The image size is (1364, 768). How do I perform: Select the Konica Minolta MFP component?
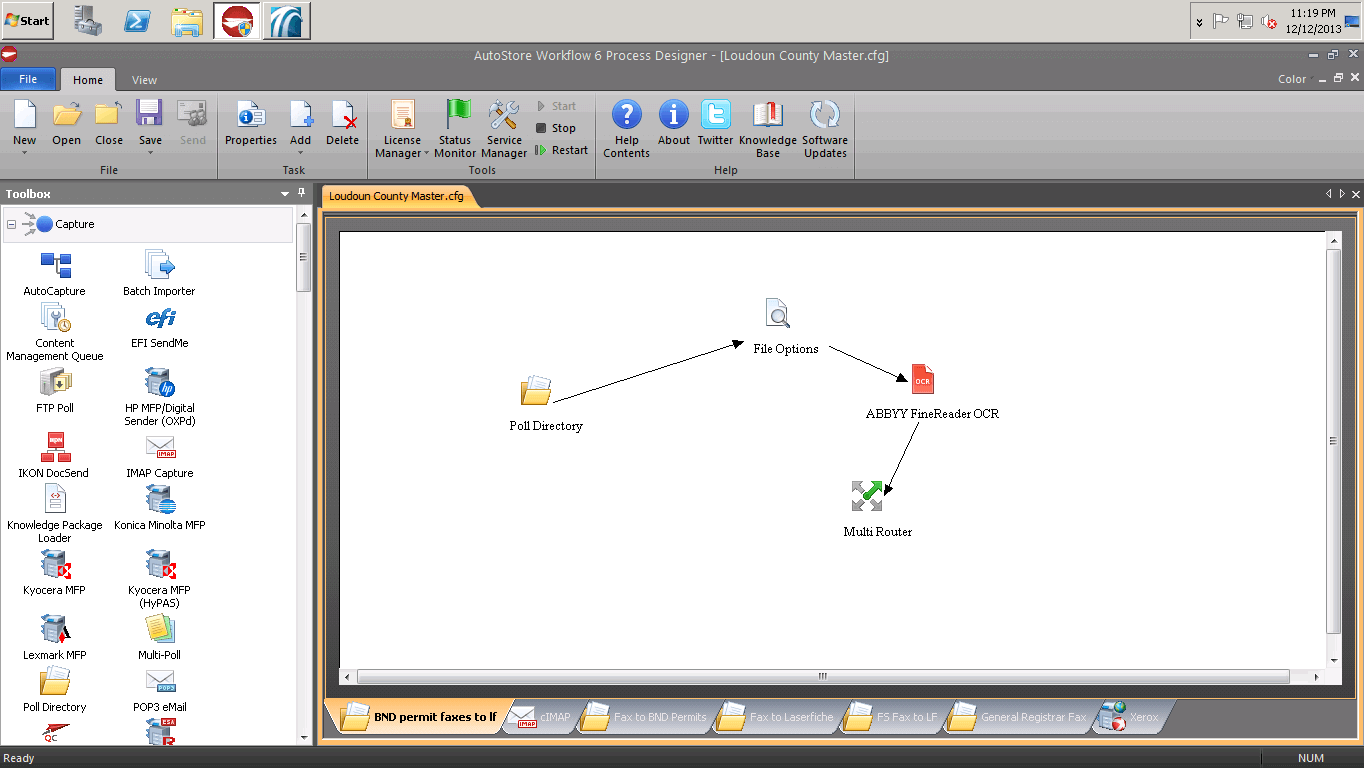point(159,508)
